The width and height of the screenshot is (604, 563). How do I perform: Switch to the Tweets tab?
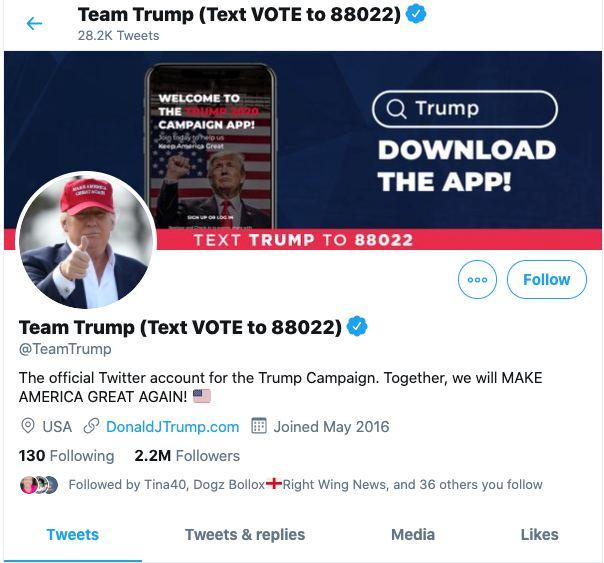(73, 534)
